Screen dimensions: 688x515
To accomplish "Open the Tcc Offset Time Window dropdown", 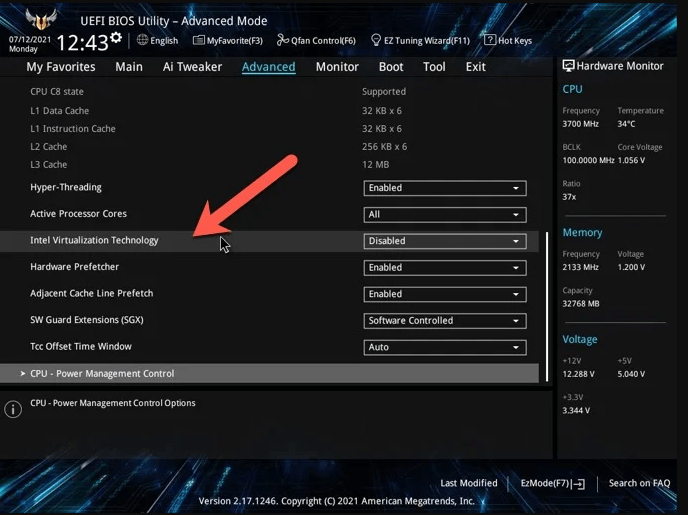I will (x=445, y=347).
